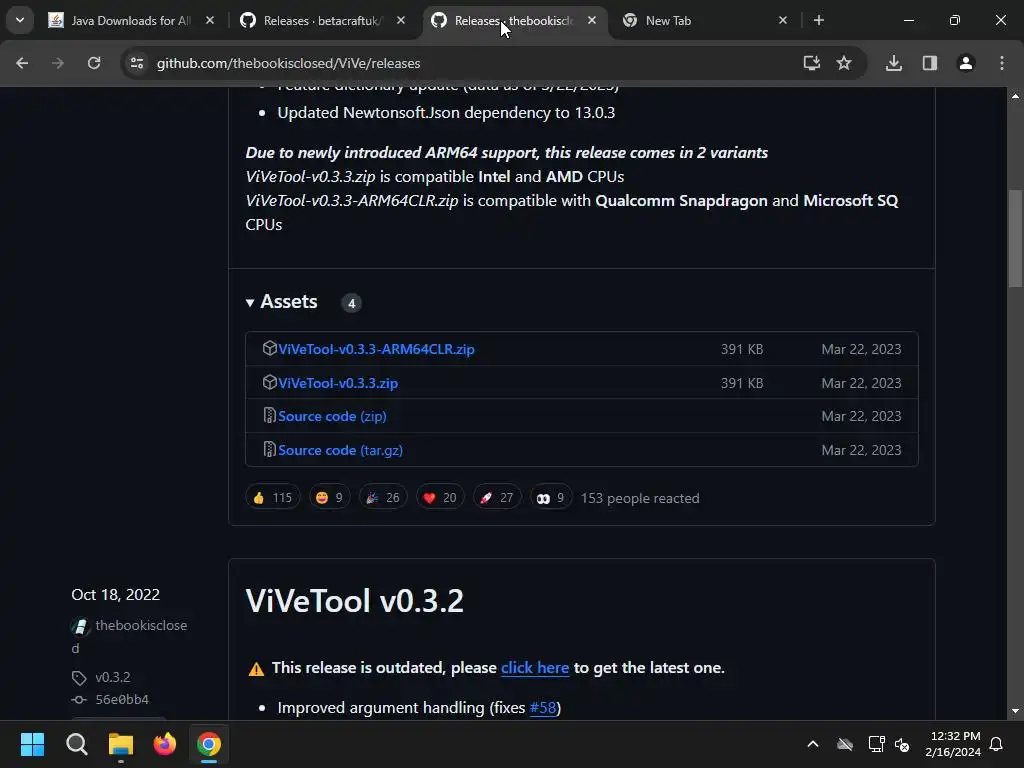Switch to Releases betacraftuk tab
The height and width of the screenshot is (768, 1024).
click(x=322, y=20)
